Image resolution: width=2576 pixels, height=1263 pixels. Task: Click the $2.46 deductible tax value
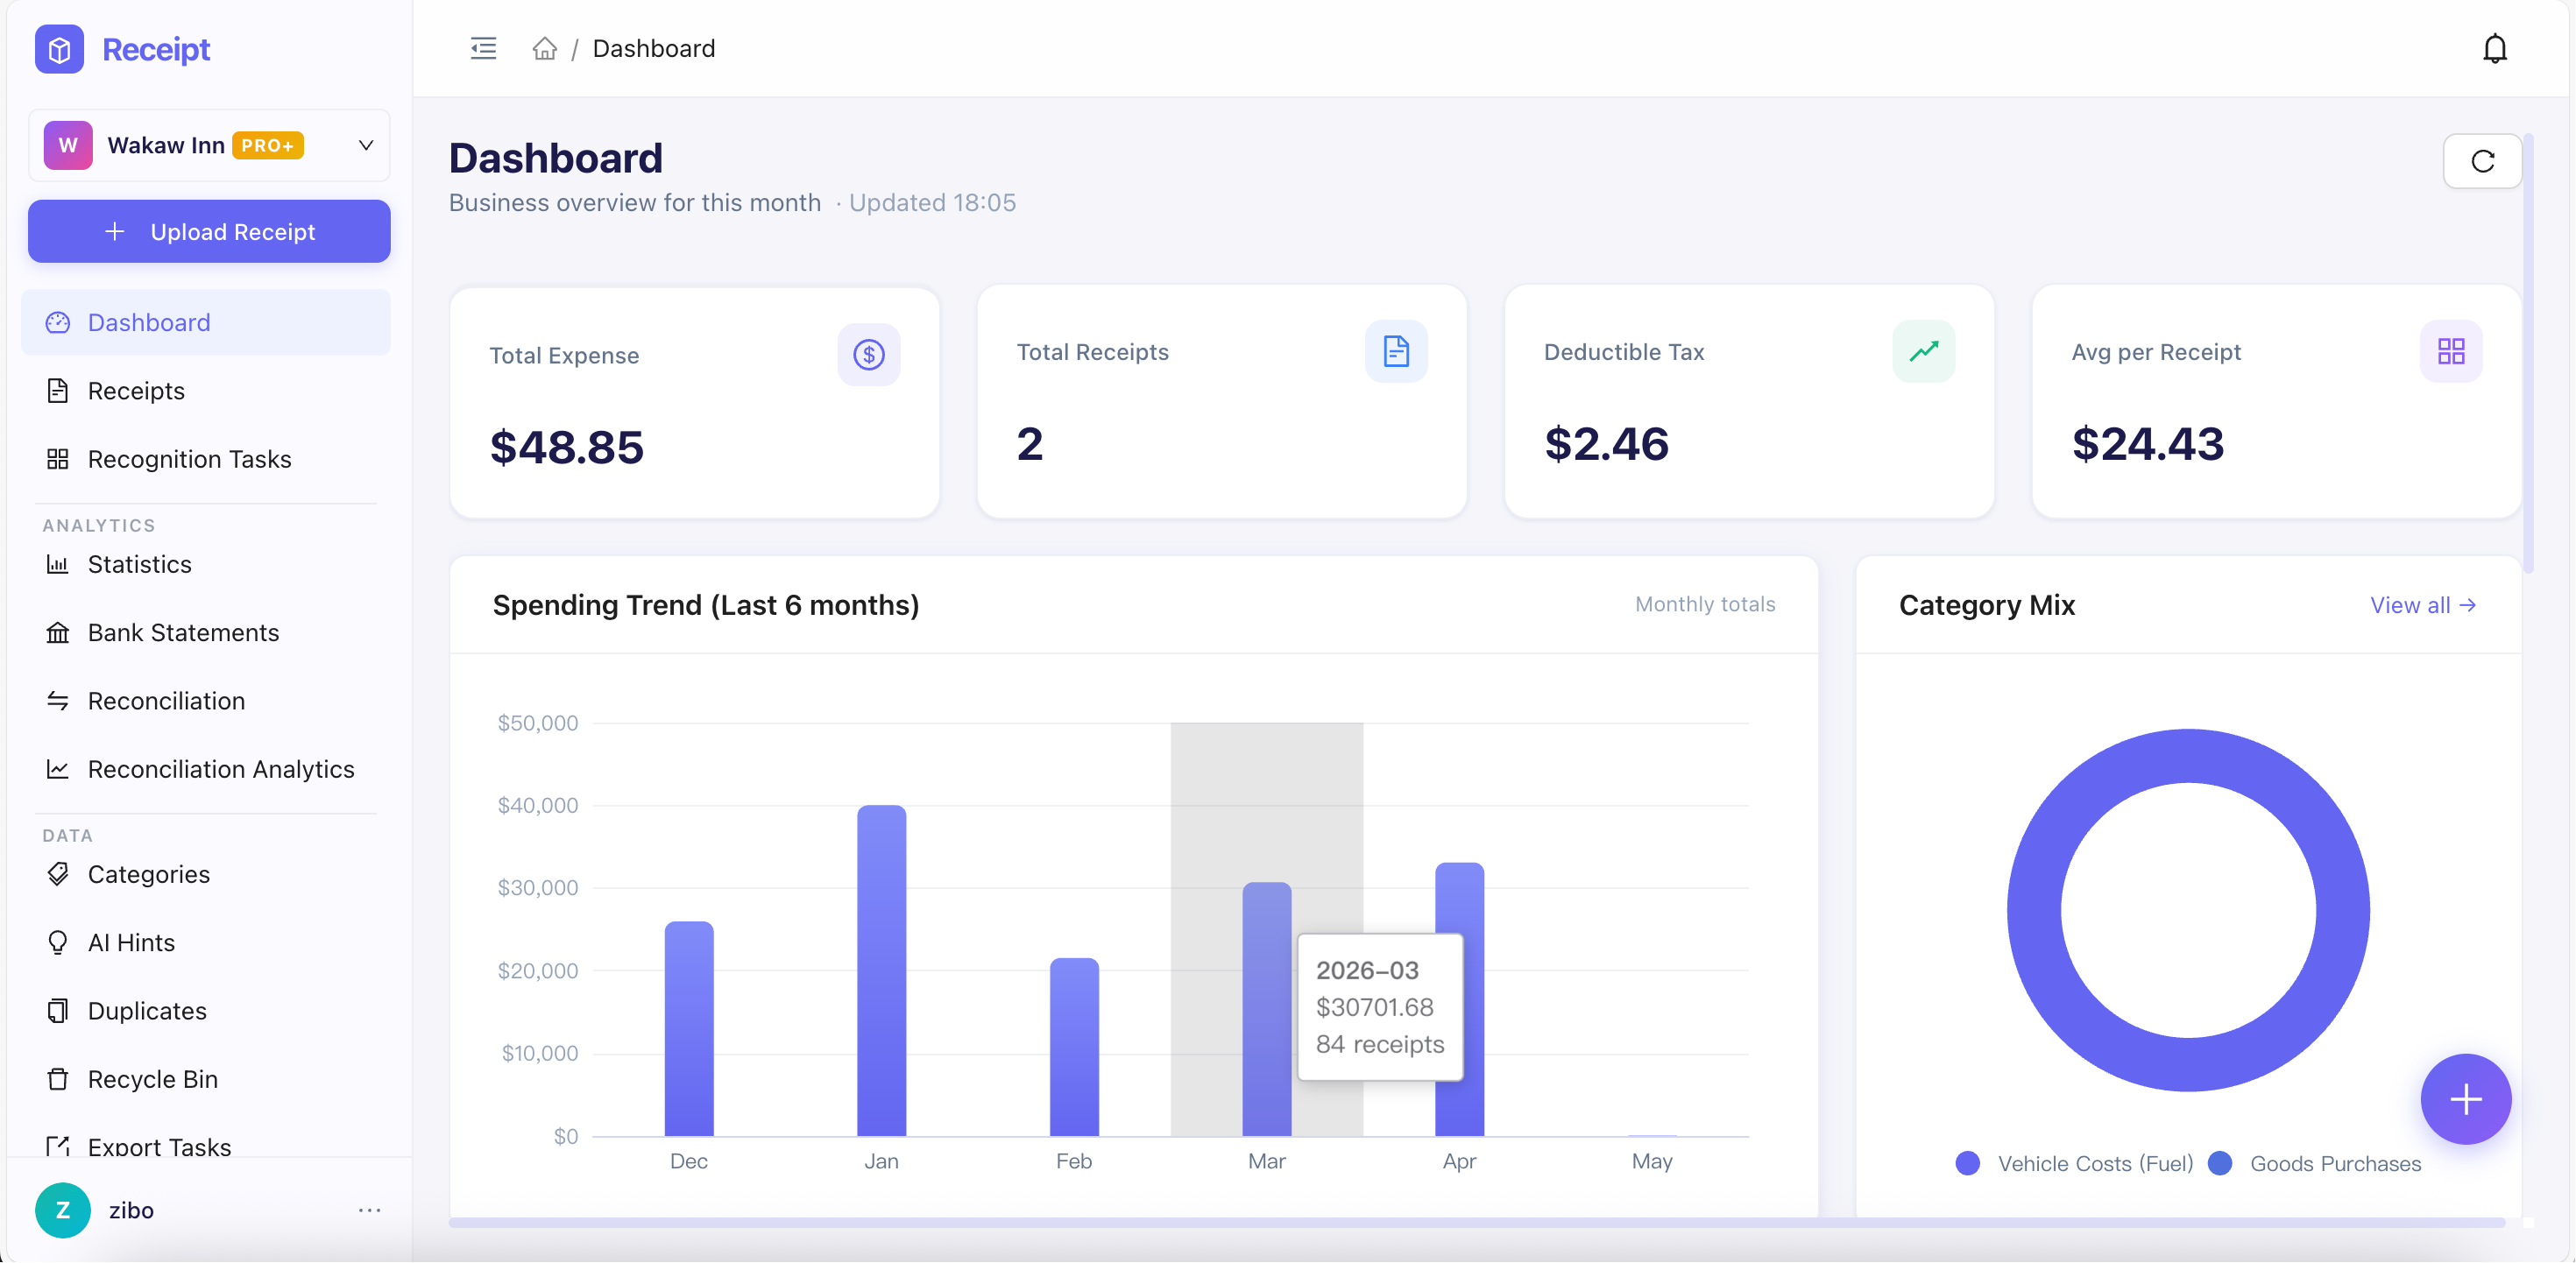tap(1606, 444)
